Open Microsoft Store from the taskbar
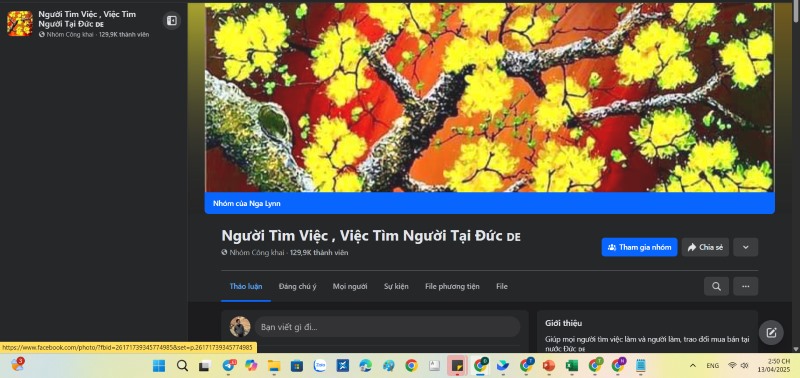 [x=297, y=366]
